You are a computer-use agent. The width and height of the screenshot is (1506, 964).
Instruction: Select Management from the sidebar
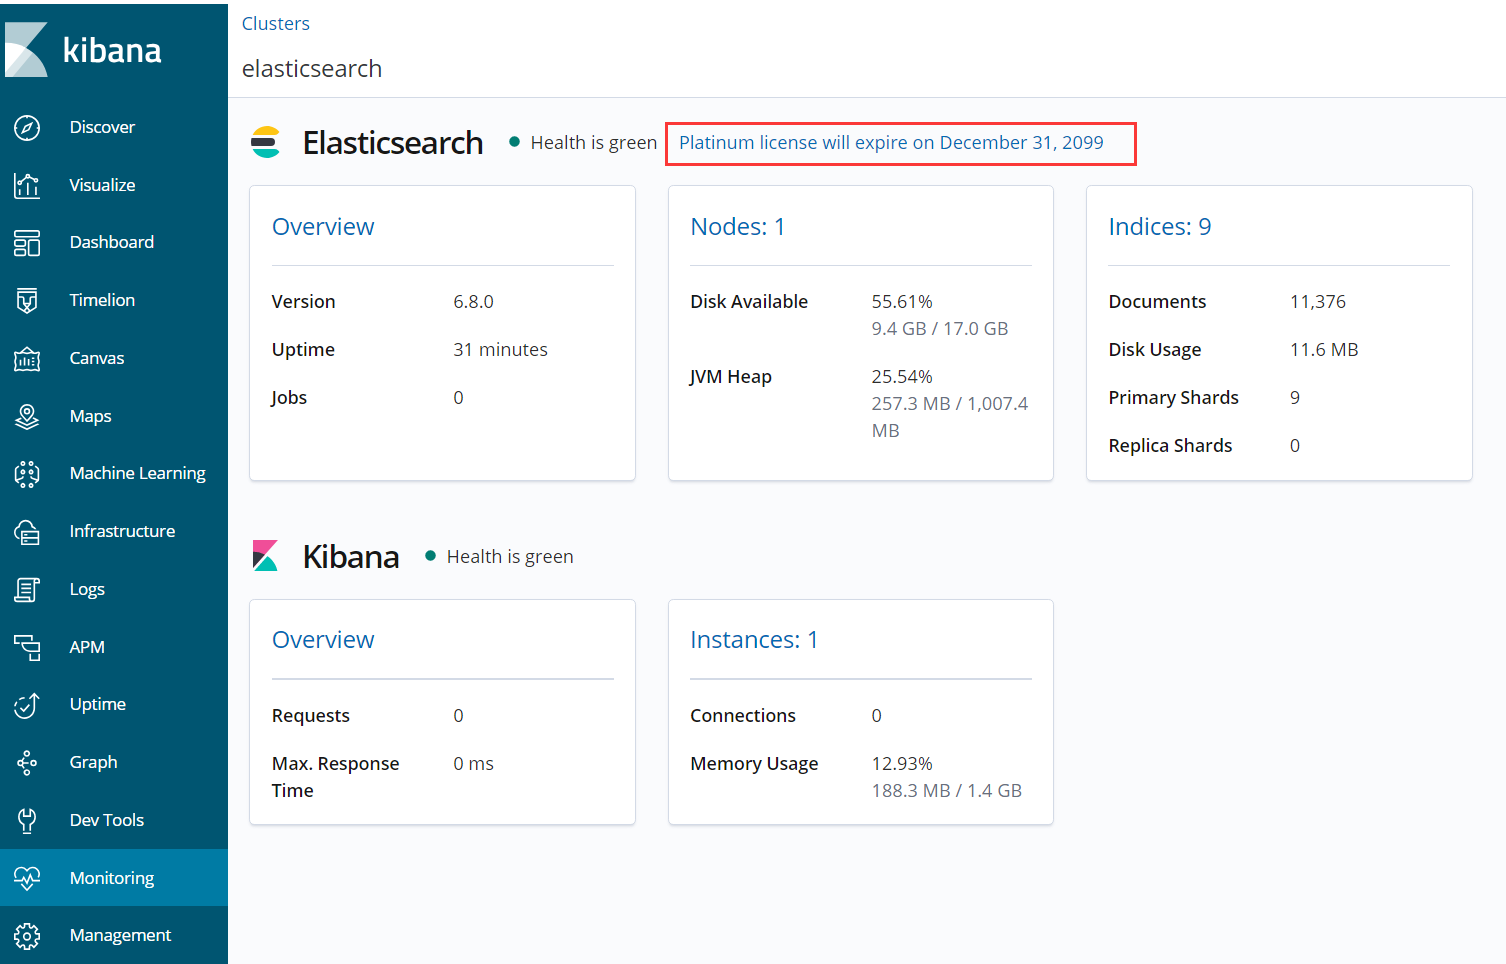click(120, 935)
